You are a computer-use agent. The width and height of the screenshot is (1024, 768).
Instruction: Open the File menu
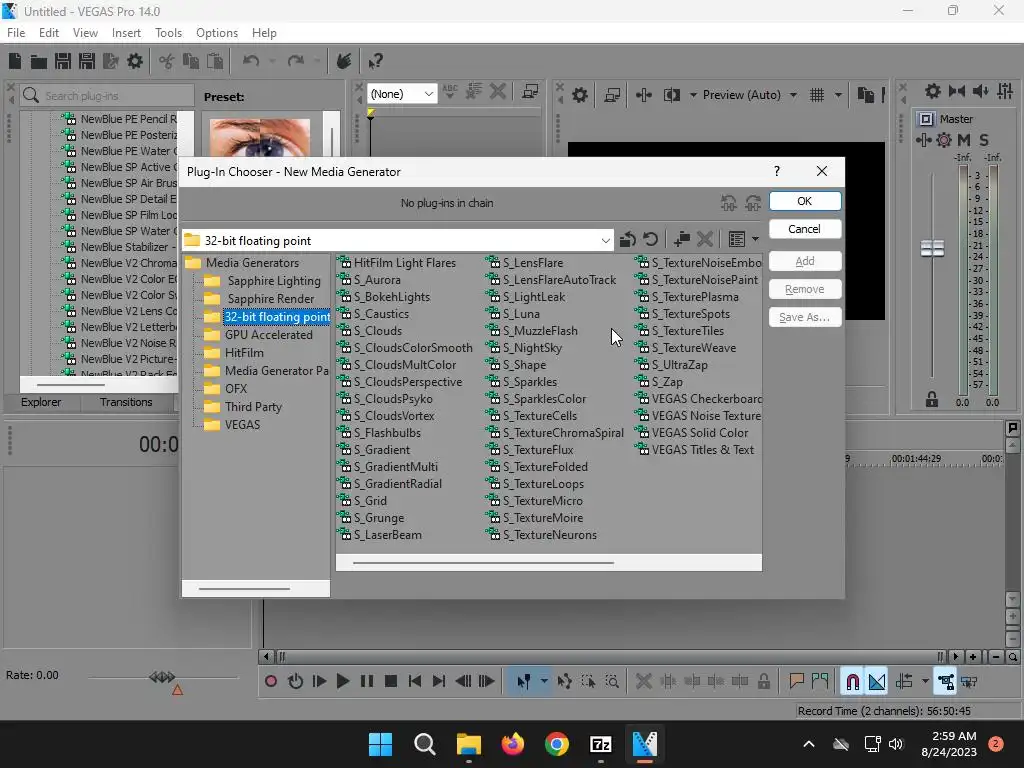point(16,33)
